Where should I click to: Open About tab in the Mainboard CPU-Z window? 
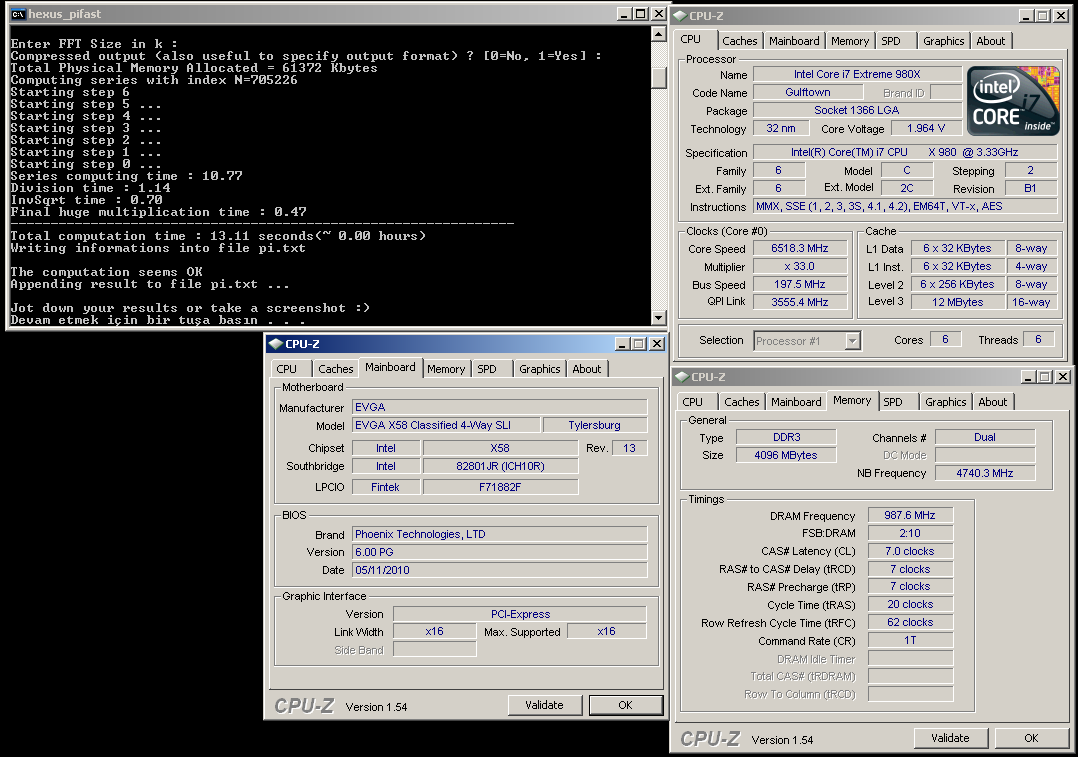pos(586,369)
